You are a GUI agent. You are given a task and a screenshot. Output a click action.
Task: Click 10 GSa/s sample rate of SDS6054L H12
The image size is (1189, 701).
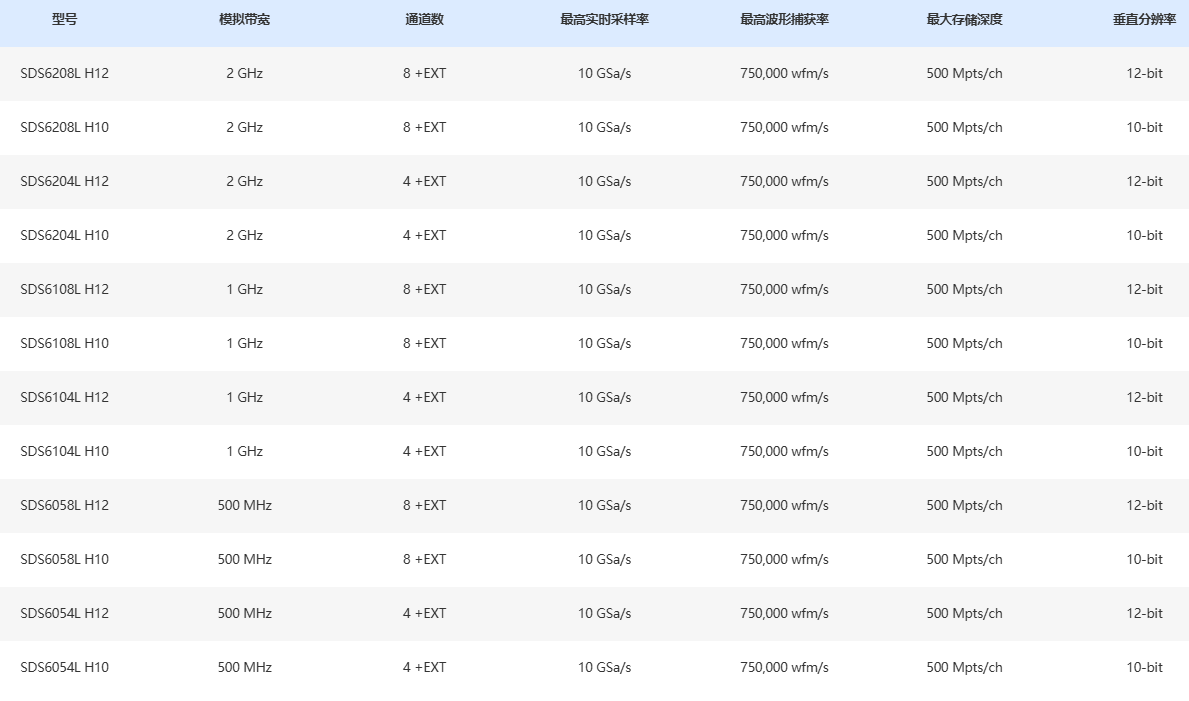(604, 613)
